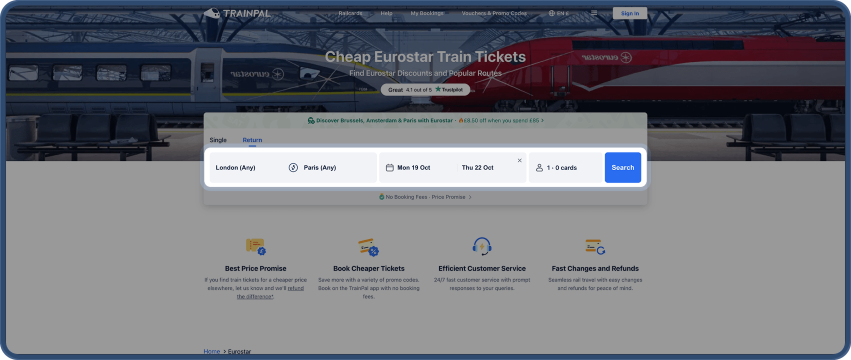Click the passenger person icon

(539, 168)
